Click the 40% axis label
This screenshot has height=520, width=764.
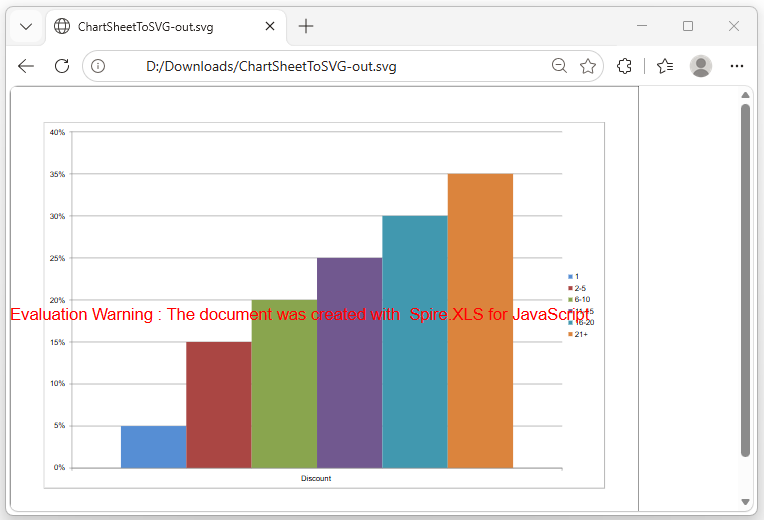coord(57,133)
